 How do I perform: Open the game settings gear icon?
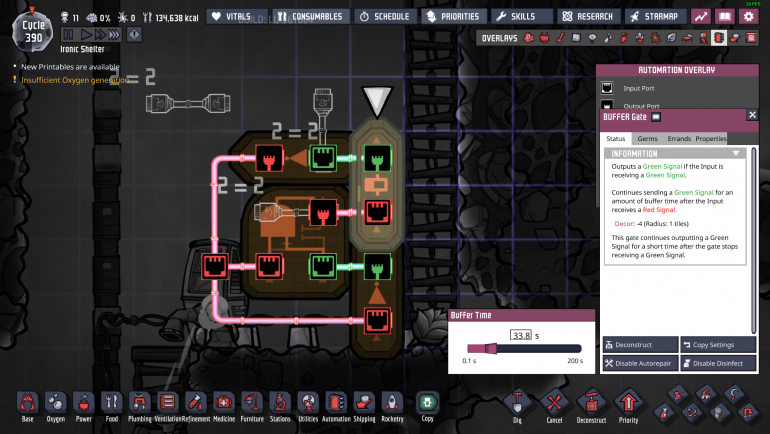pyautogui.click(x=748, y=16)
